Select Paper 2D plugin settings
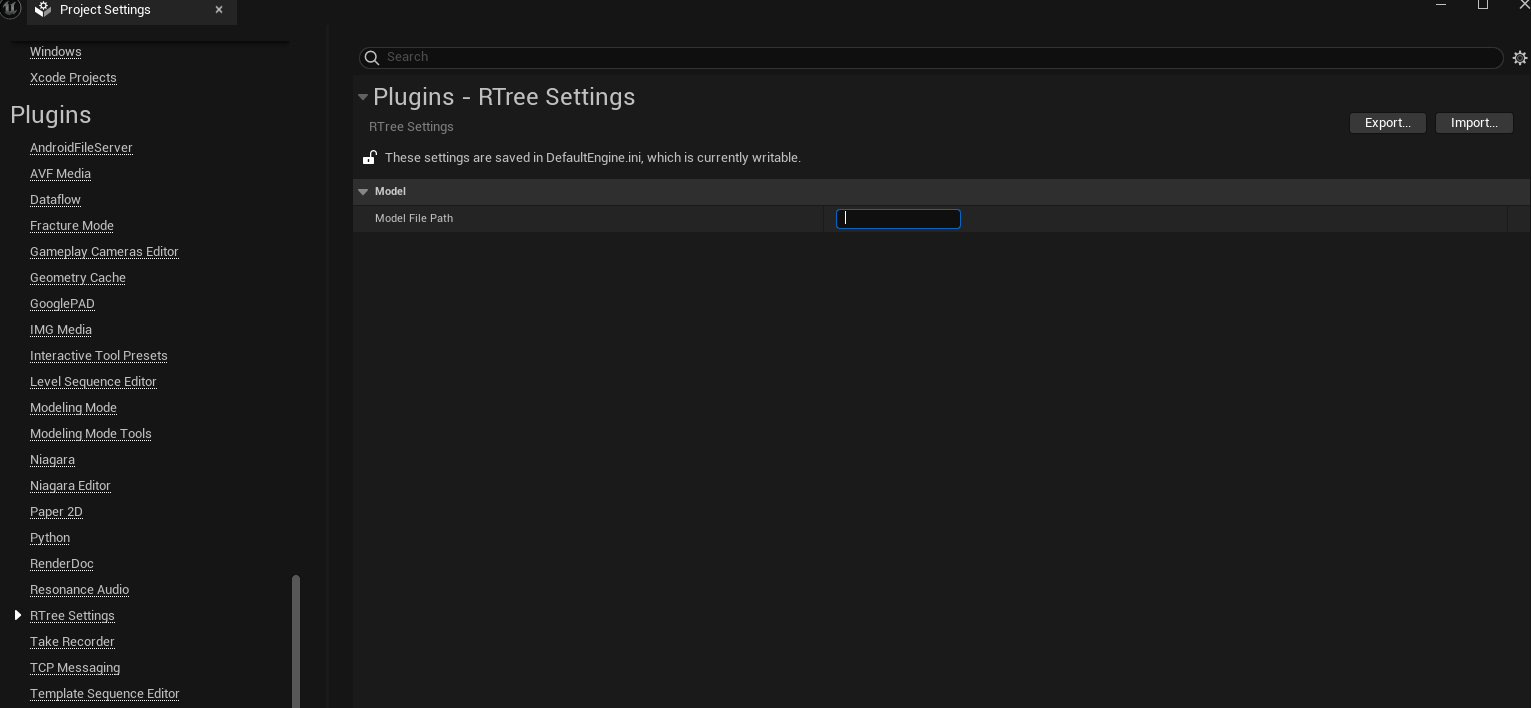 56,512
